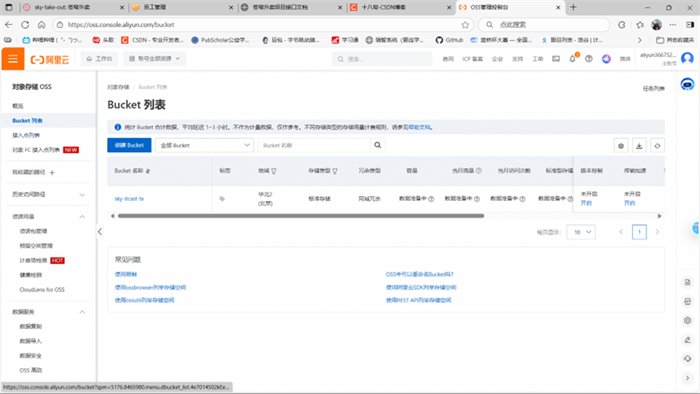Open bucket sky-itcast-tx
700x394 pixels.
click(129, 199)
